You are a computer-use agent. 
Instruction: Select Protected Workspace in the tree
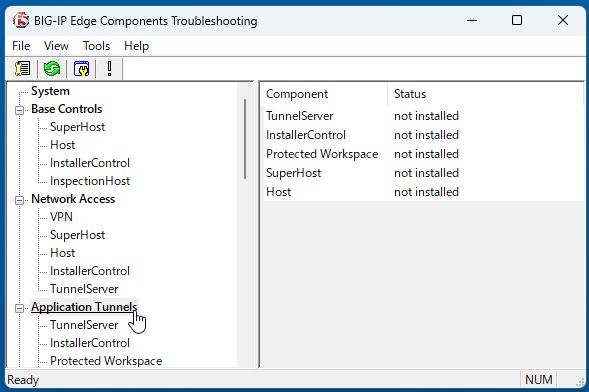pyautogui.click(x=106, y=361)
